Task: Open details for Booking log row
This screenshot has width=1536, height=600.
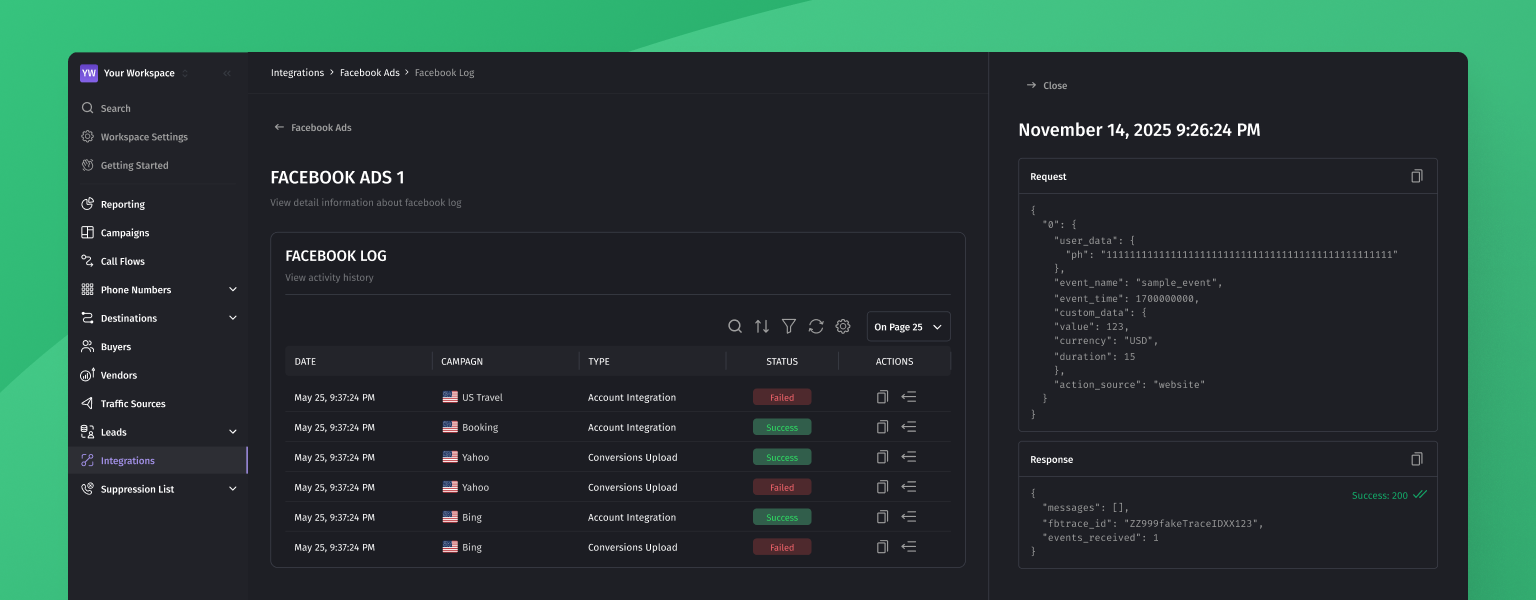Action: pos(909,427)
